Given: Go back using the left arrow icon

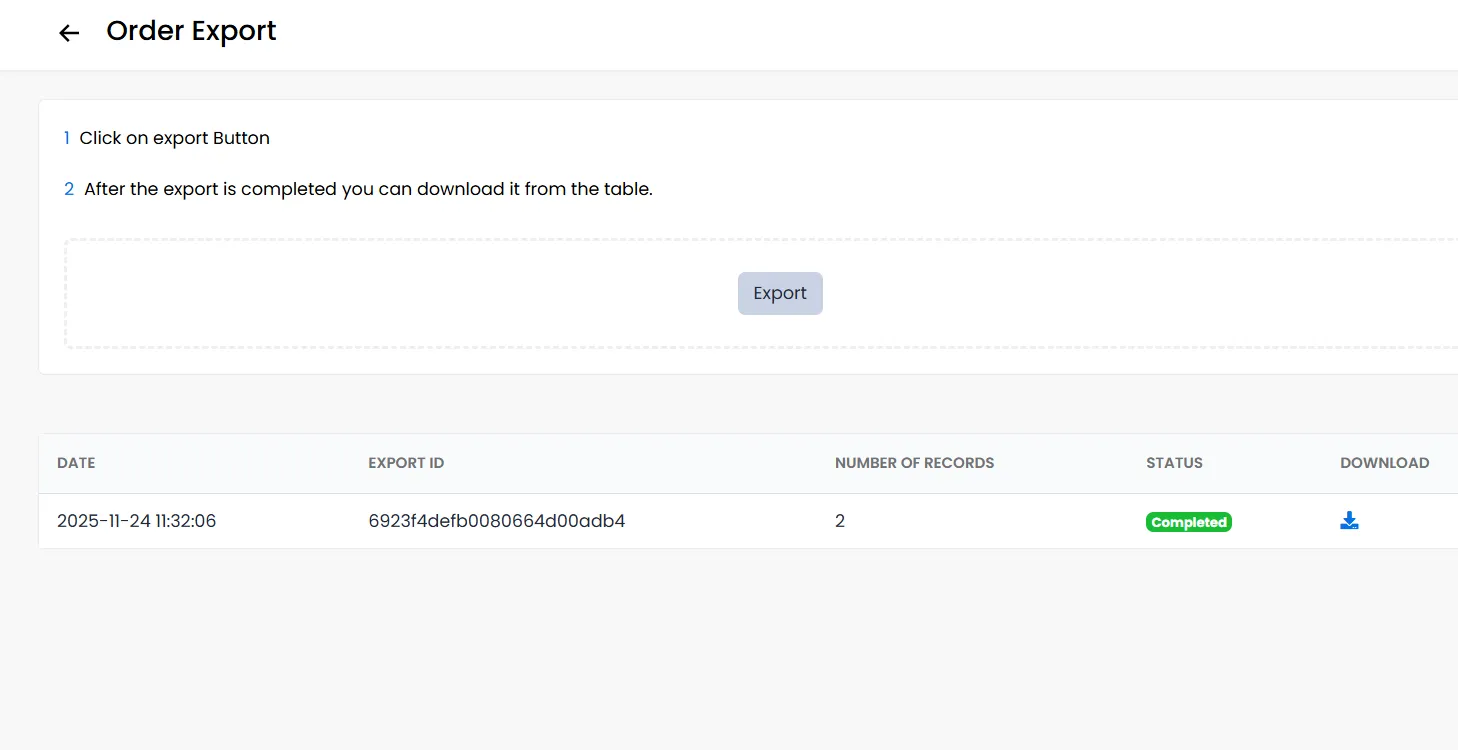Looking at the screenshot, I should pos(68,33).
